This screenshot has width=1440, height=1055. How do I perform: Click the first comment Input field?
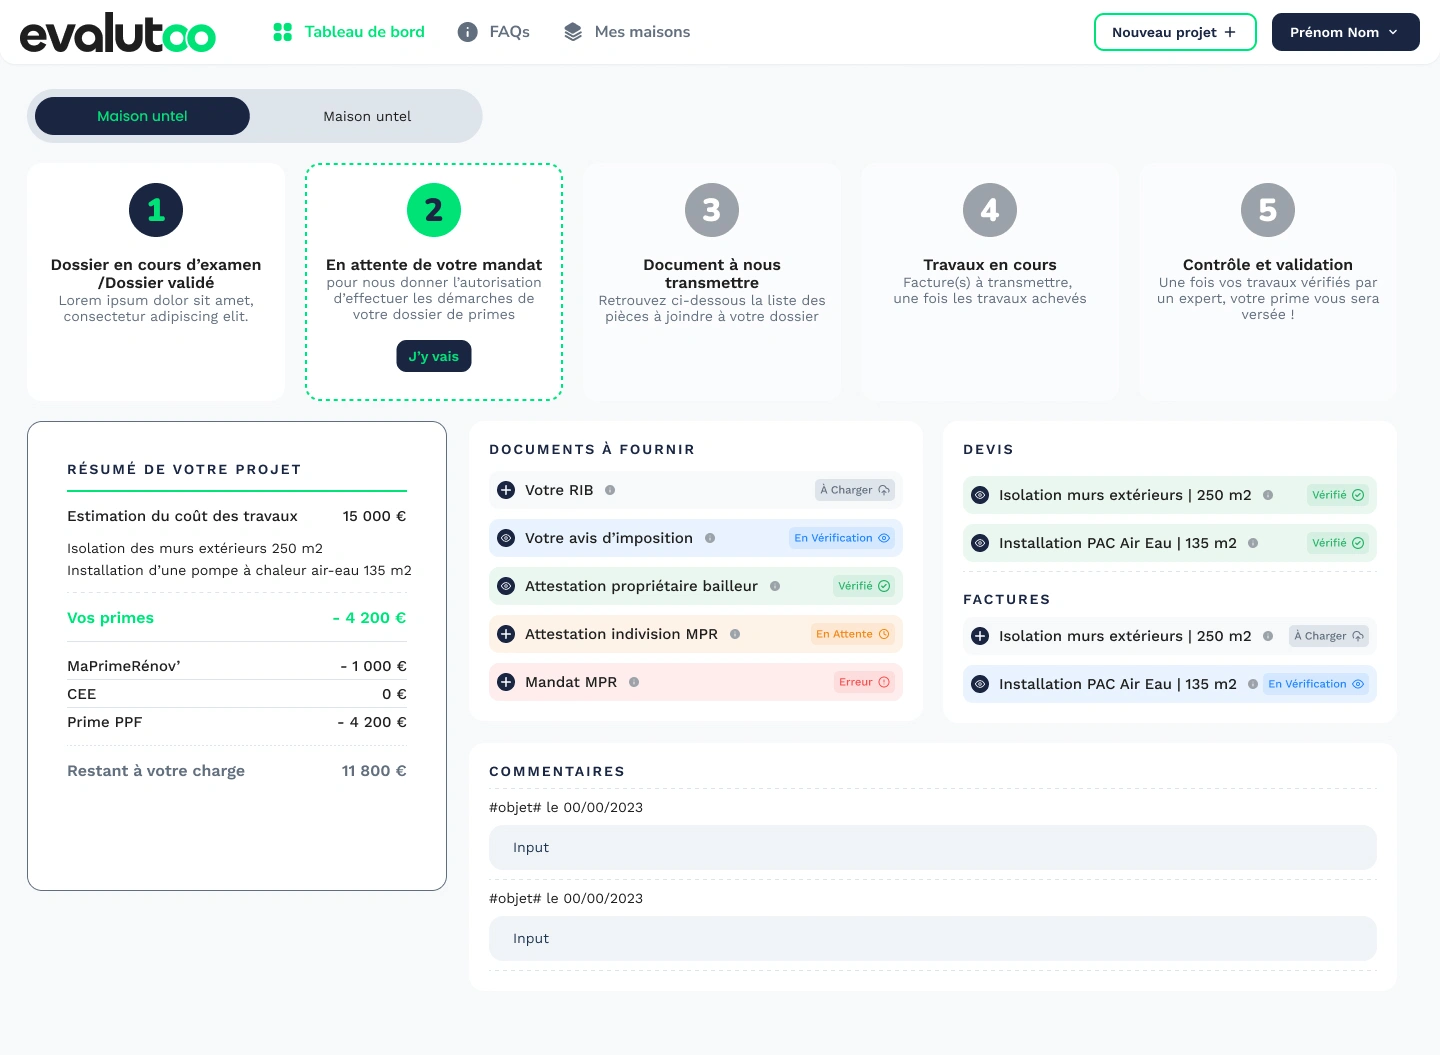pyautogui.click(x=933, y=847)
